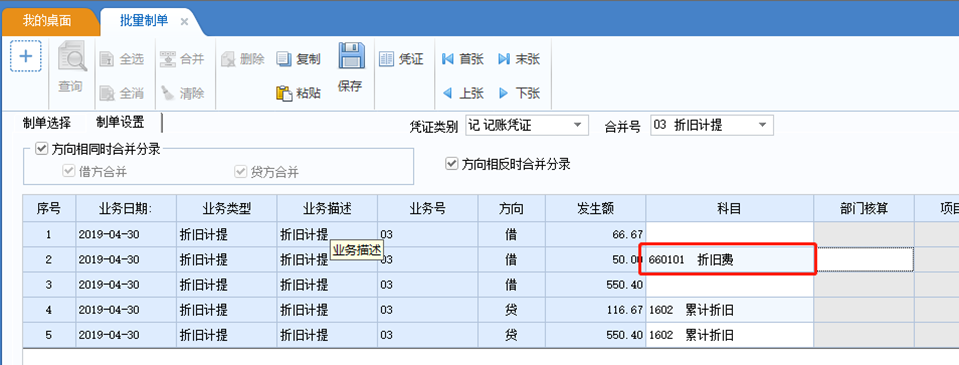Viewport: 959px width, 365px height.
Task: Click 1602 累计折旧 in row 5
Action: click(x=729, y=335)
